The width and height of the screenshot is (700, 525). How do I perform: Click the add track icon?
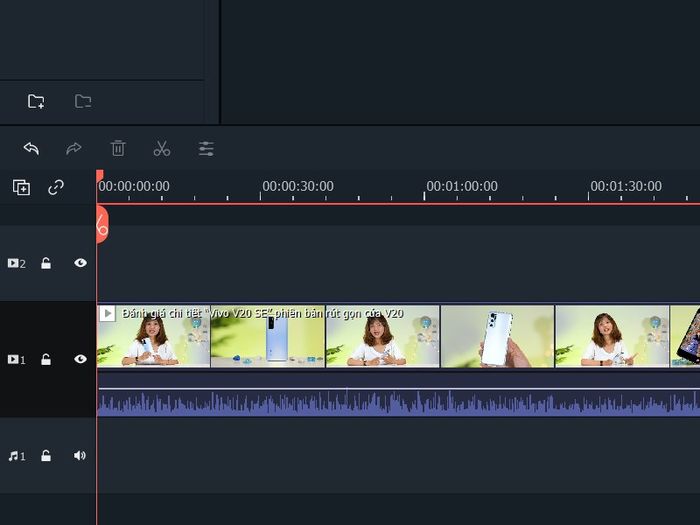click(21, 187)
